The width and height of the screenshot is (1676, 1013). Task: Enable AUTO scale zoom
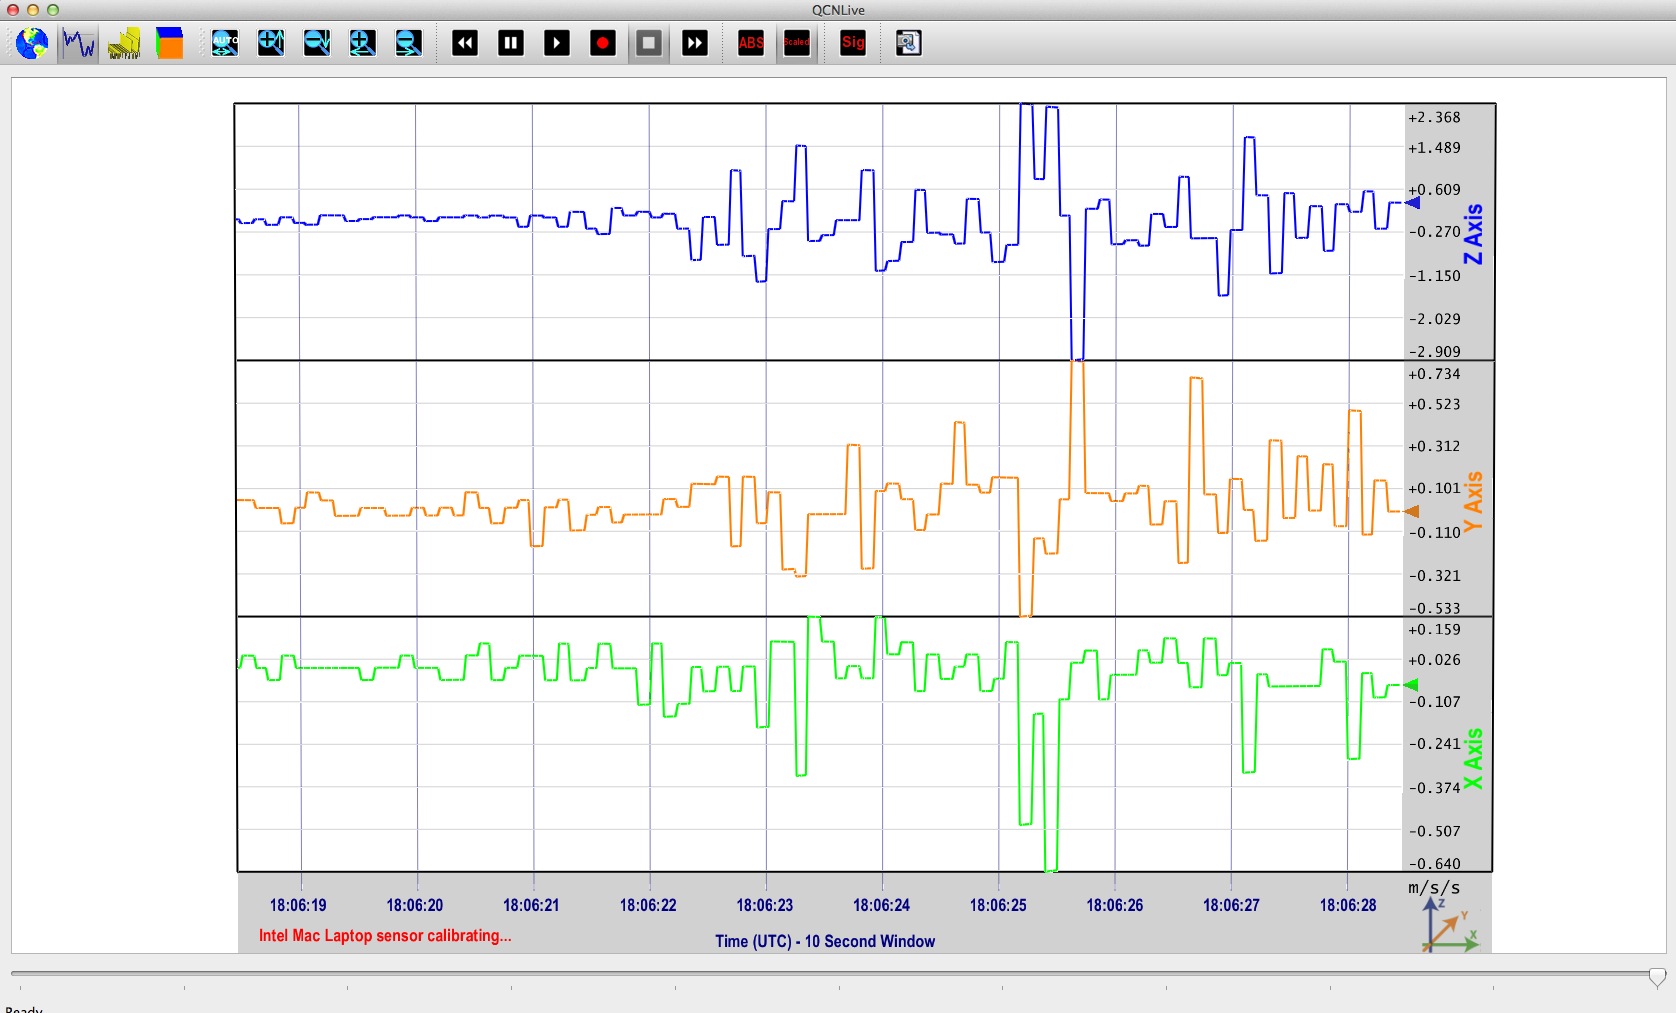point(225,43)
